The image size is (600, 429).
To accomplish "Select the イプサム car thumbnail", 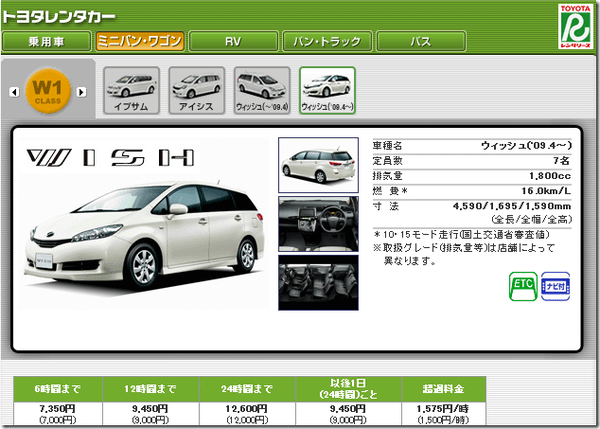I will pos(131,91).
